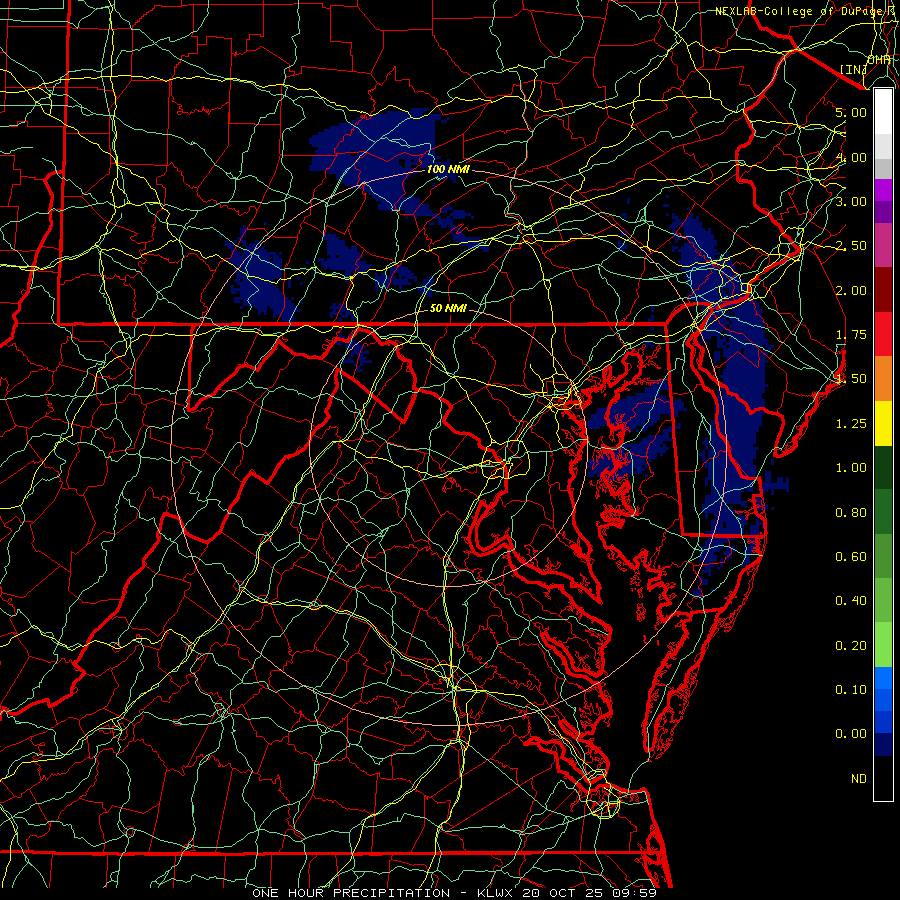900x900 pixels.
Task: Click the 0.10 scale label
Action: tap(851, 689)
